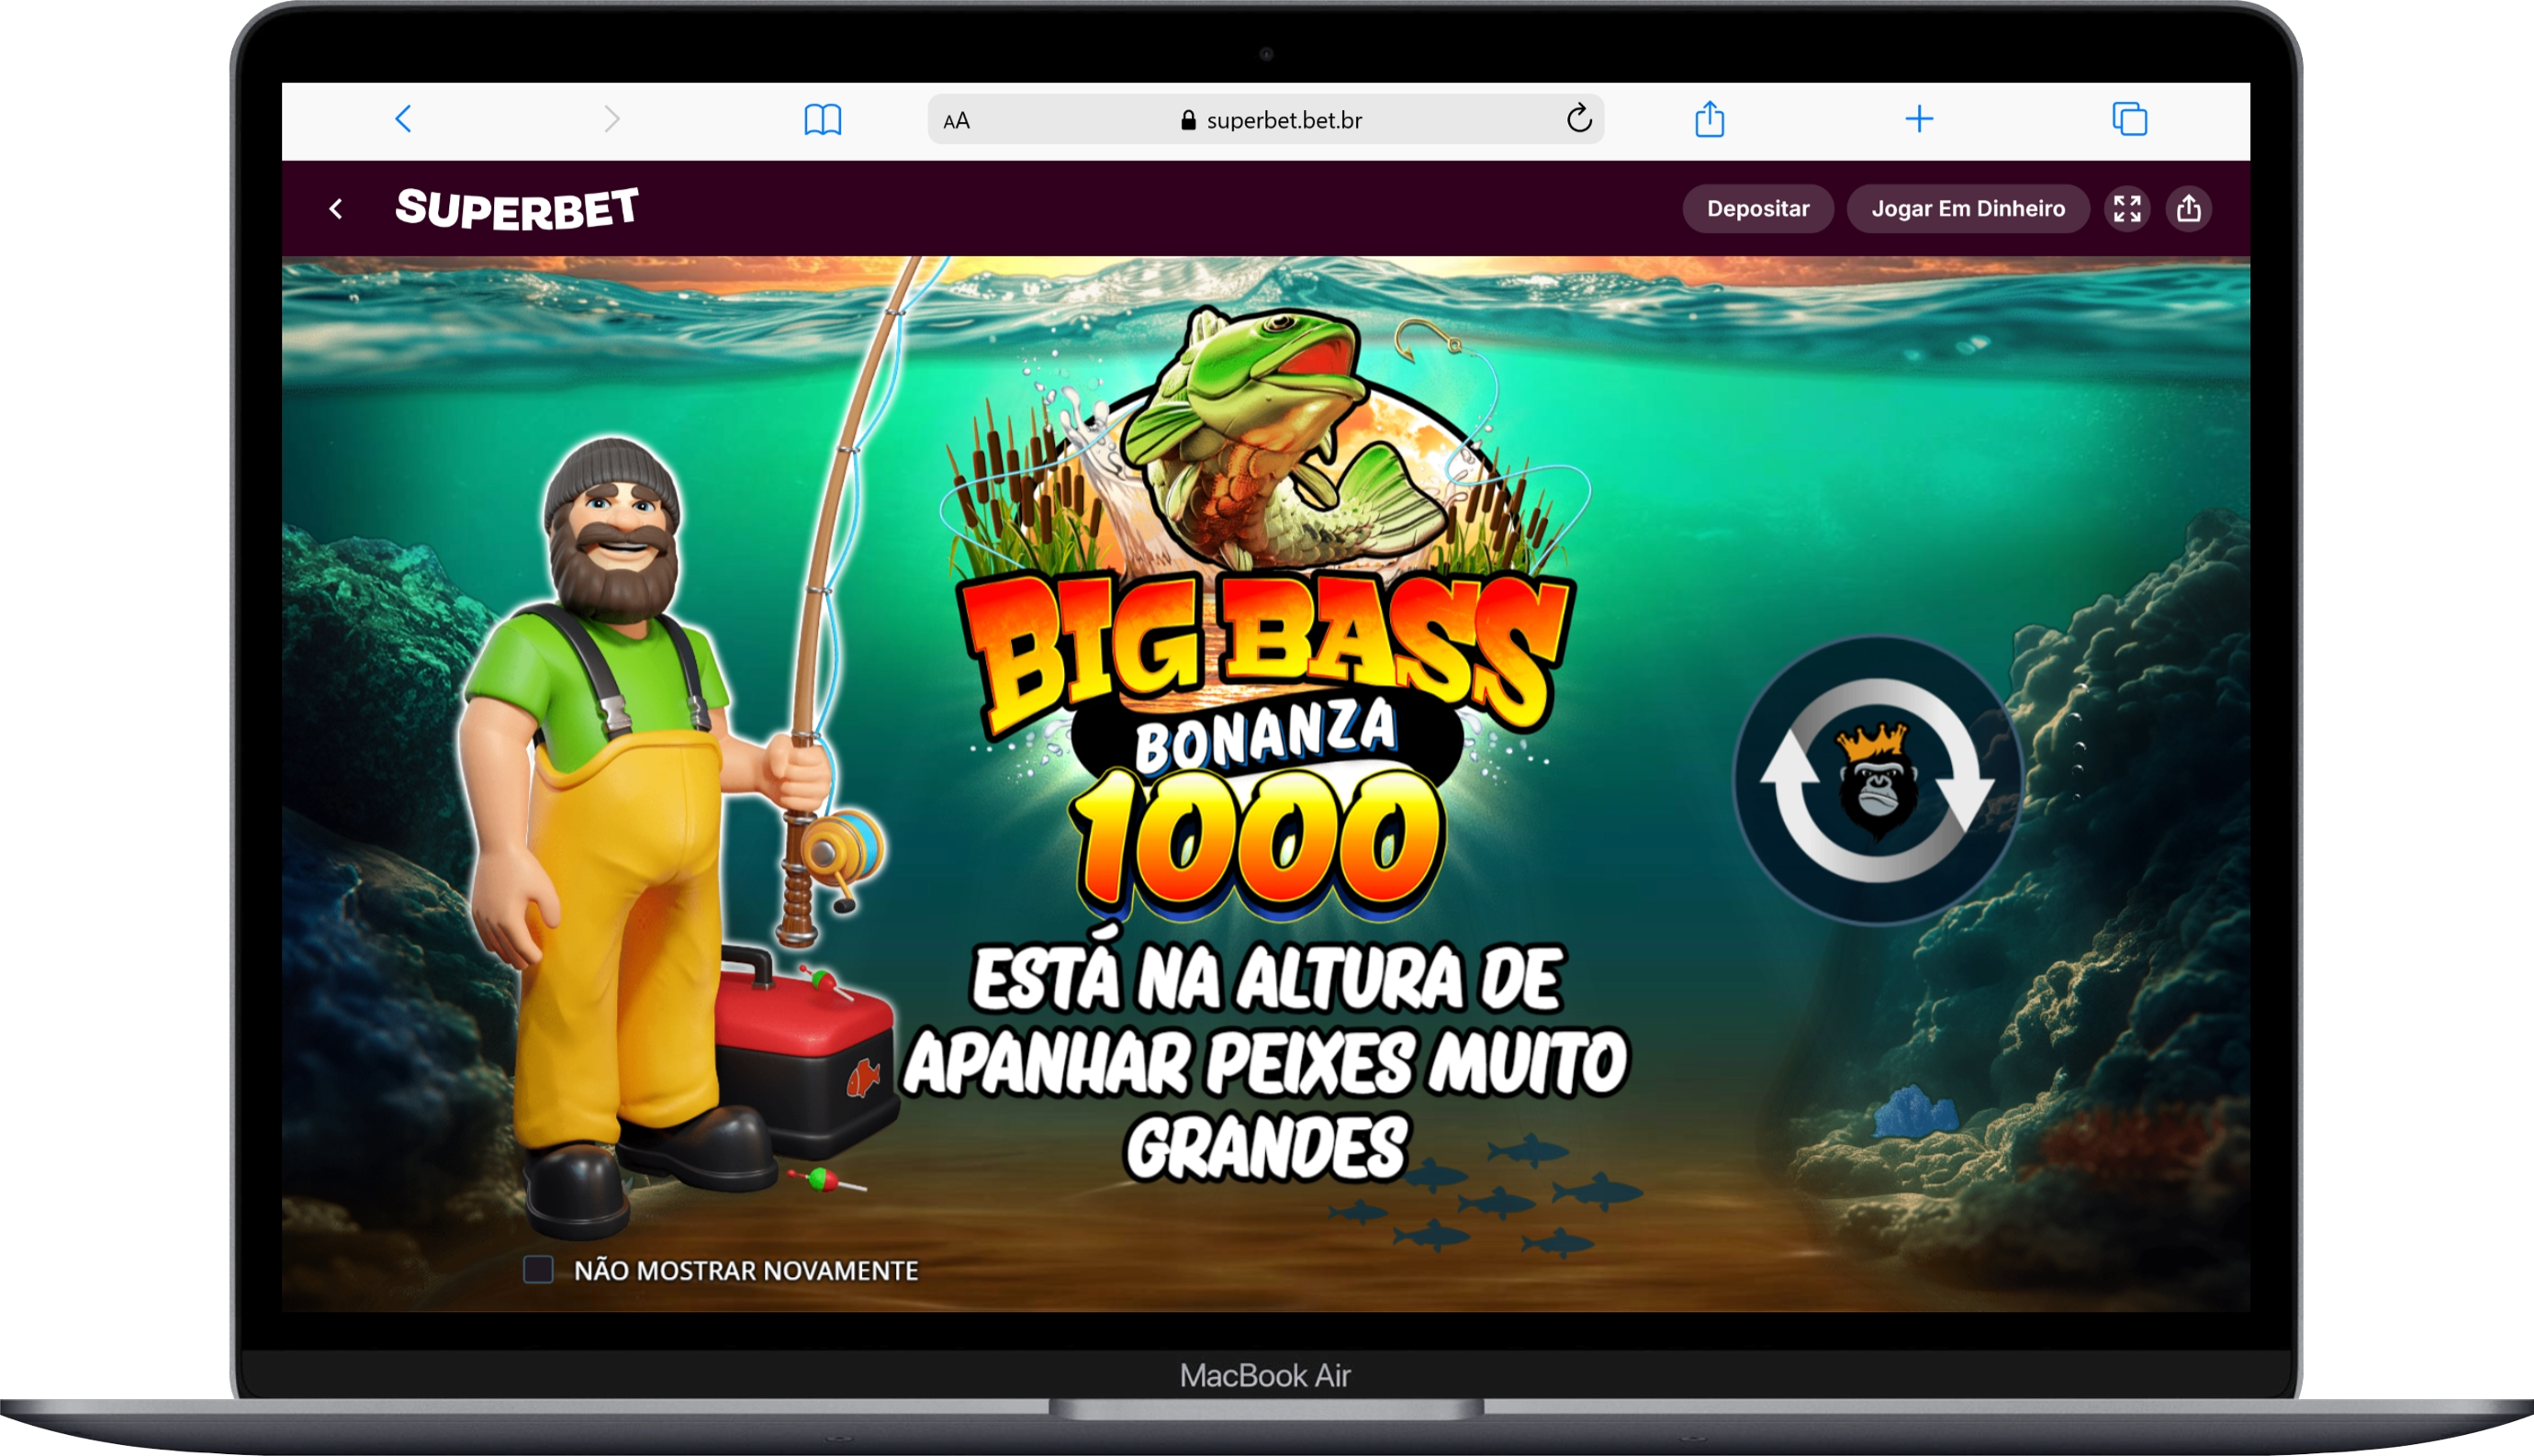Show the Safari tab overview icon
Viewport: 2534px width, 1456px height.
[2130, 119]
